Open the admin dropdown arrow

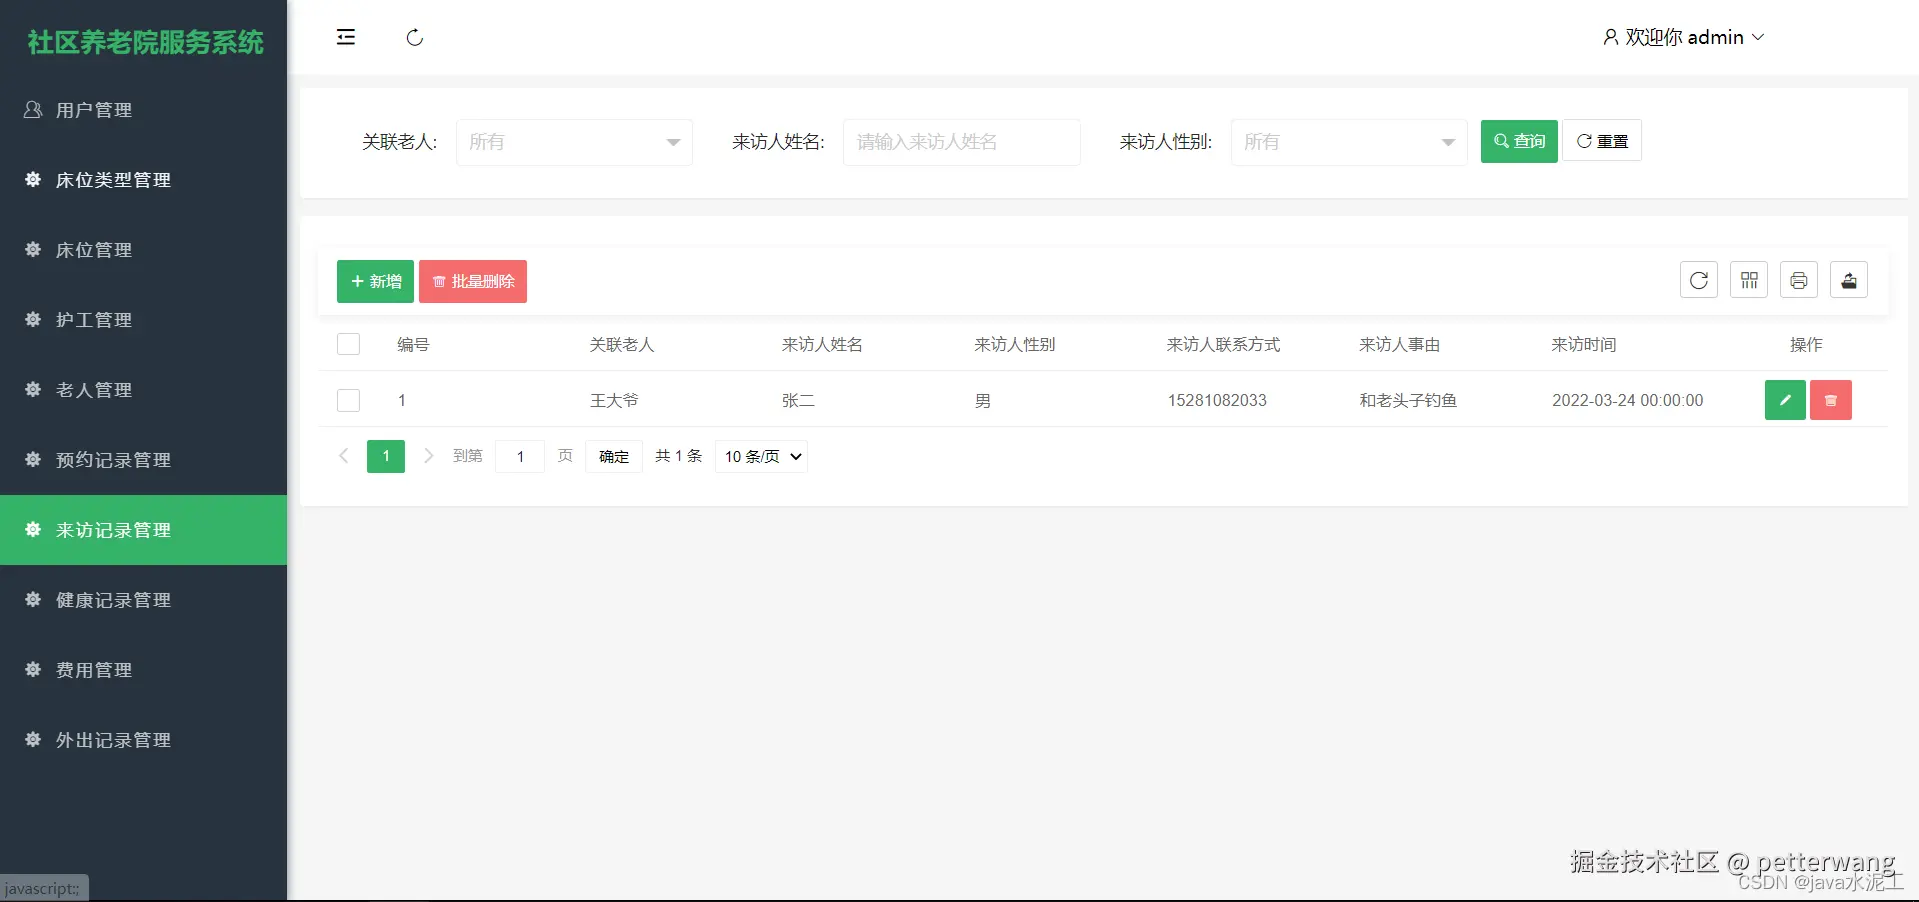(1758, 37)
